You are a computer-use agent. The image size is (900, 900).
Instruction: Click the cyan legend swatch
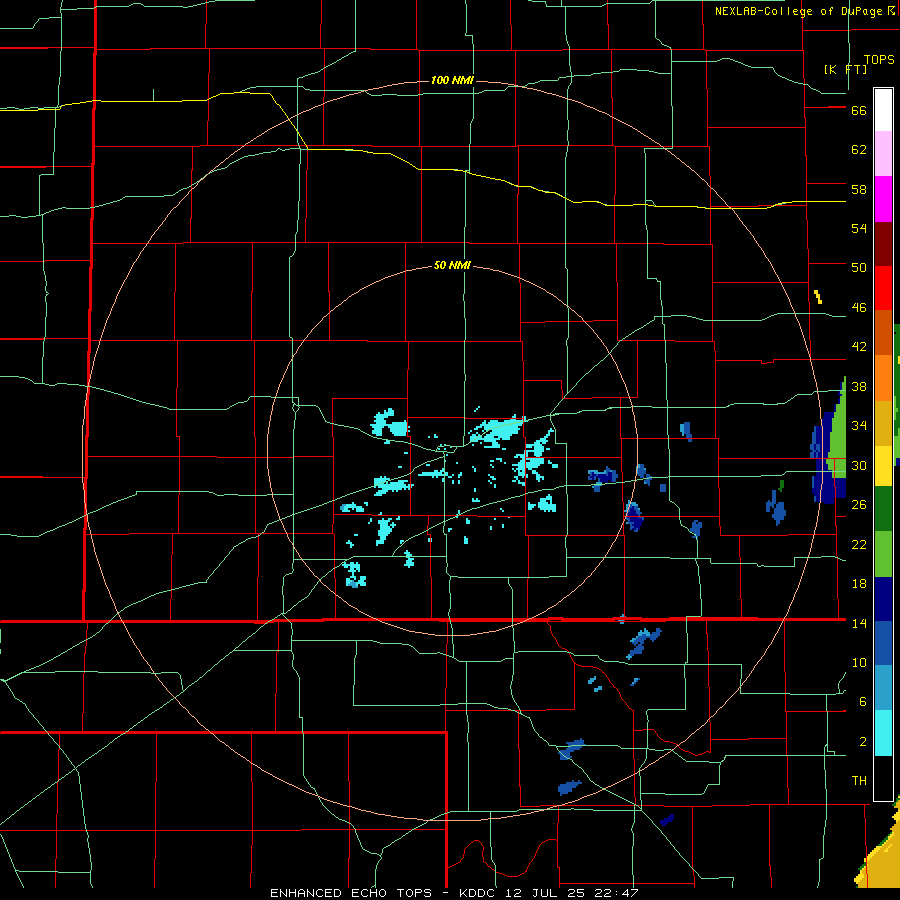click(883, 733)
